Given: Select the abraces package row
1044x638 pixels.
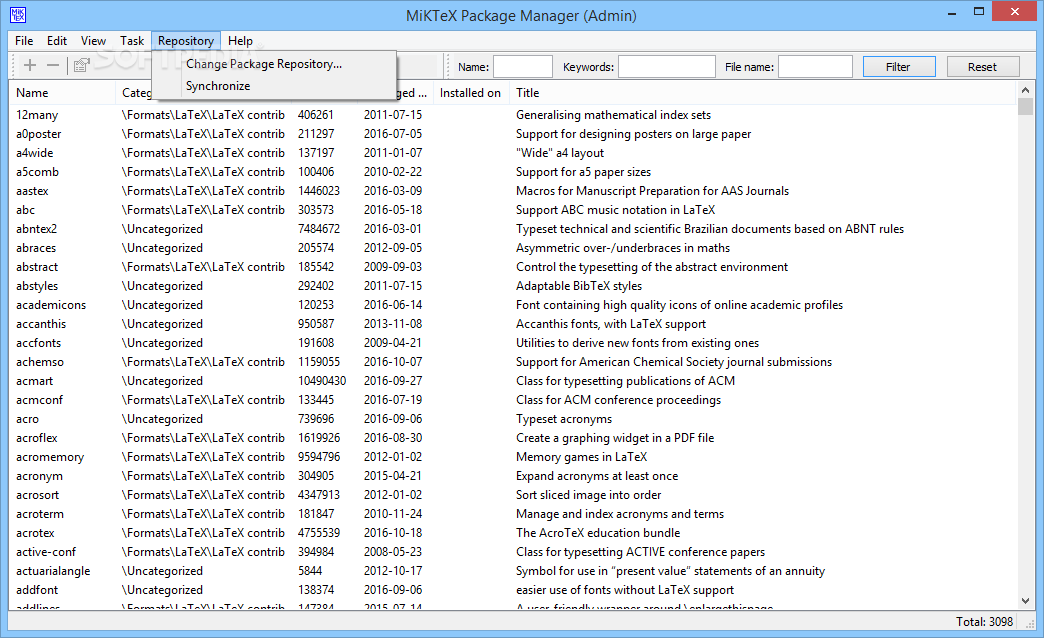Looking at the screenshot, I should [x=513, y=248].
